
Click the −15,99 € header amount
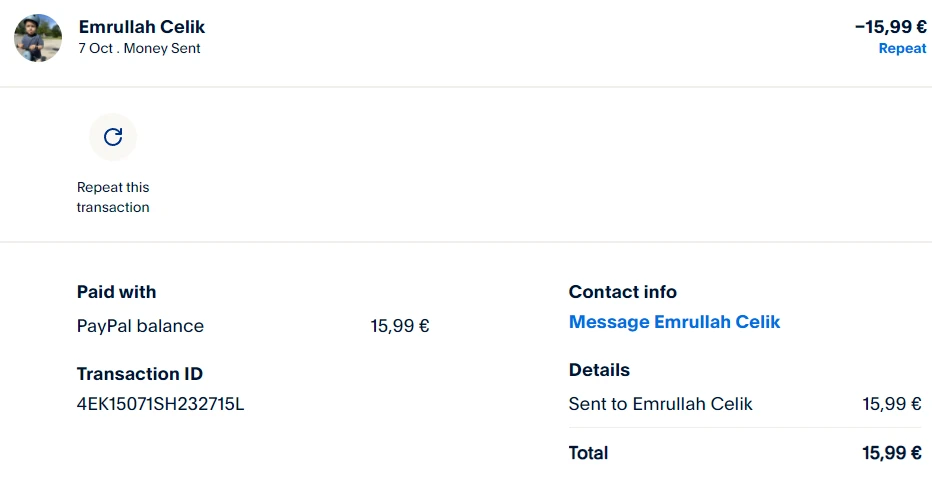click(x=890, y=27)
